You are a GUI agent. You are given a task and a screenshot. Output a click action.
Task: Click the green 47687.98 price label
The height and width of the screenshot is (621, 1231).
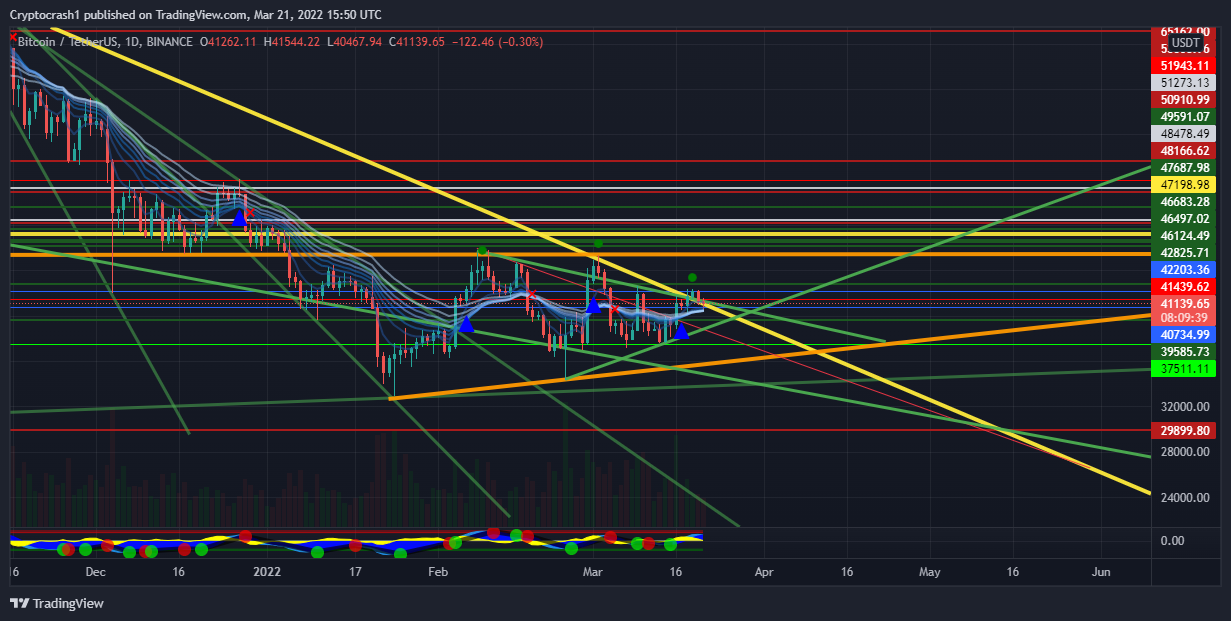click(1185, 167)
